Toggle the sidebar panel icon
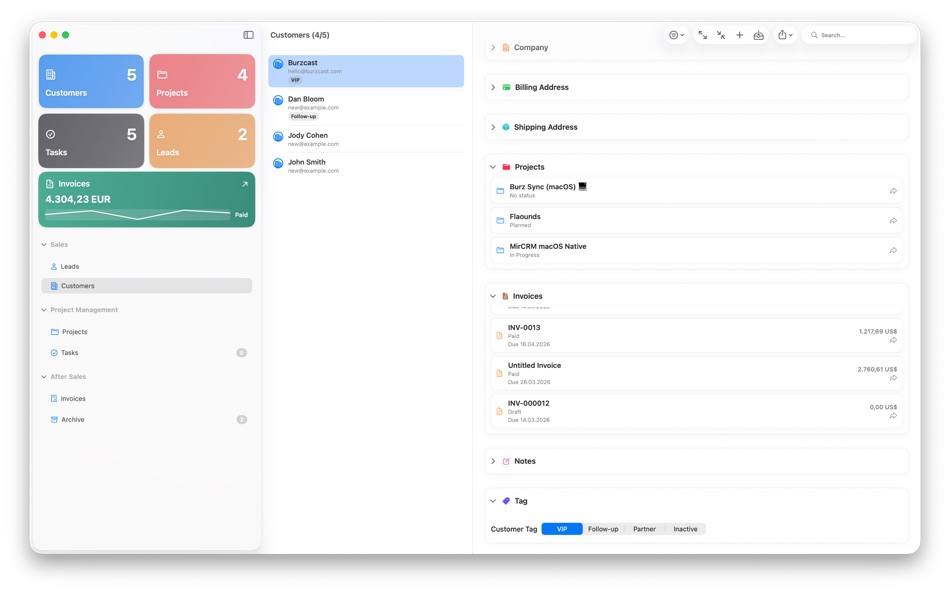950x594 pixels. (248, 35)
